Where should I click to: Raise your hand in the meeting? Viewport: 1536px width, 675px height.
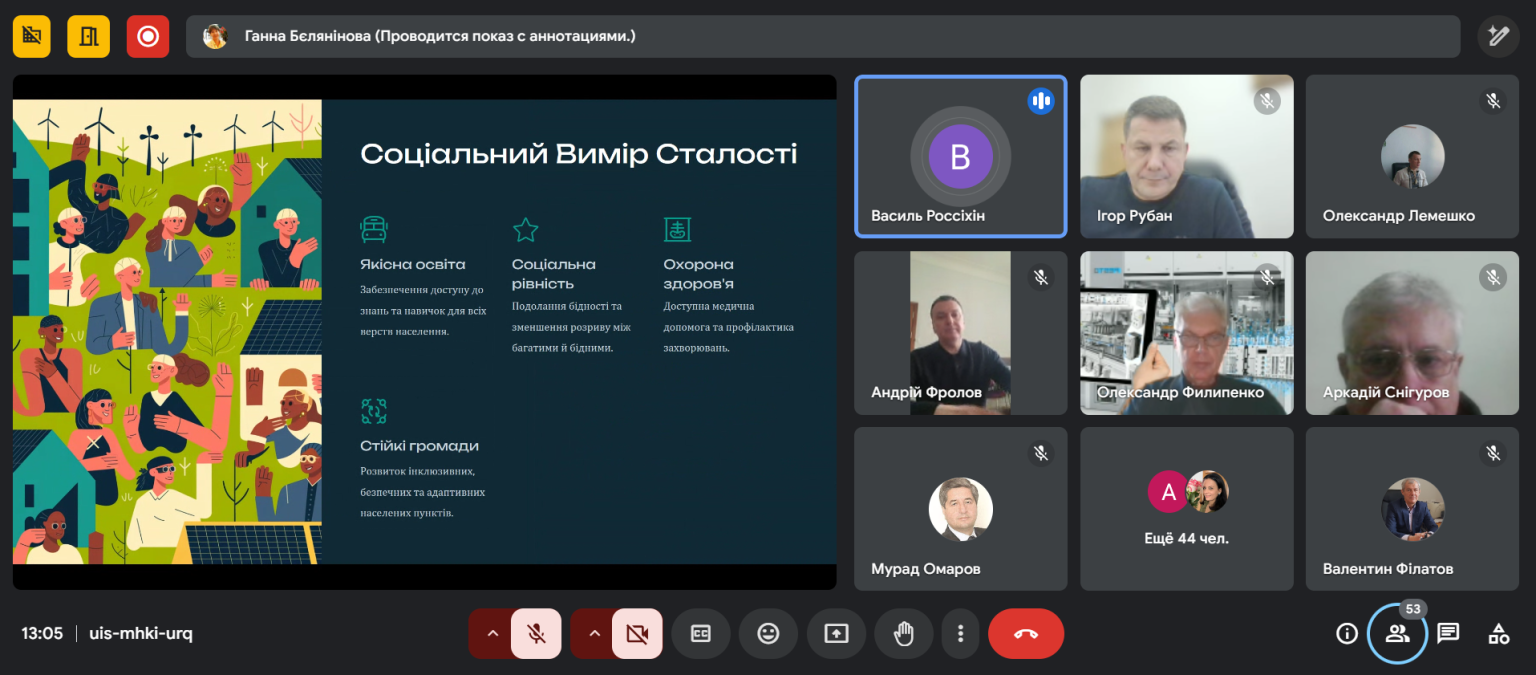(x=903, y=633)
